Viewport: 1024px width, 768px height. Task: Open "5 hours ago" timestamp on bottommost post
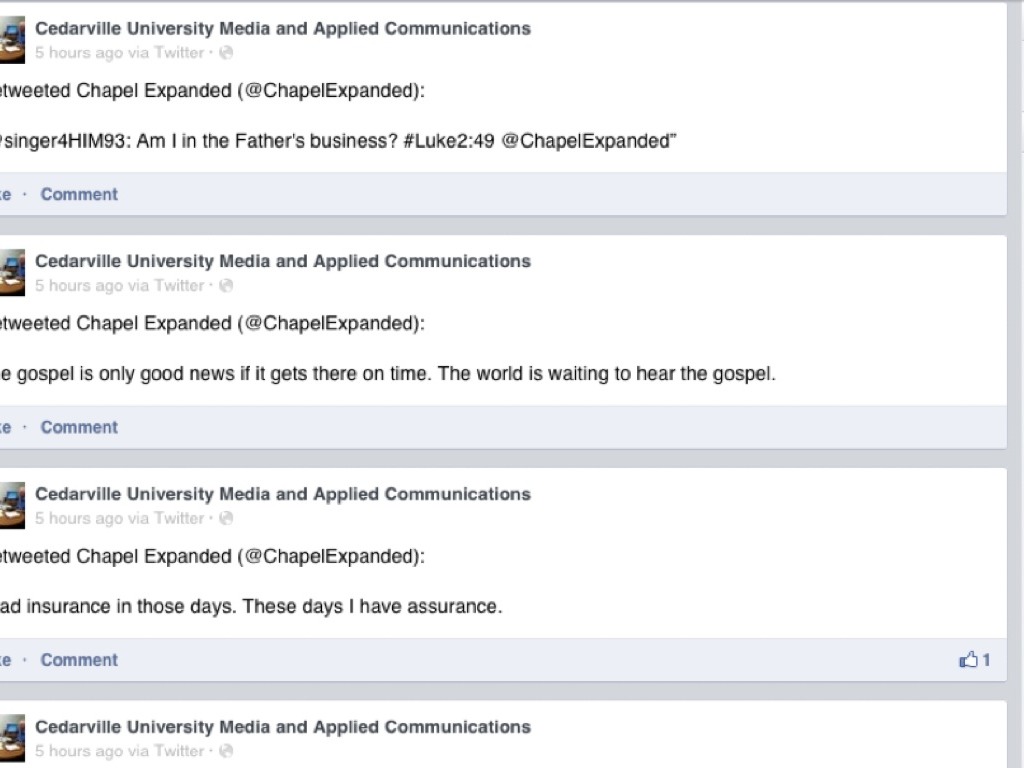[79, 752]
